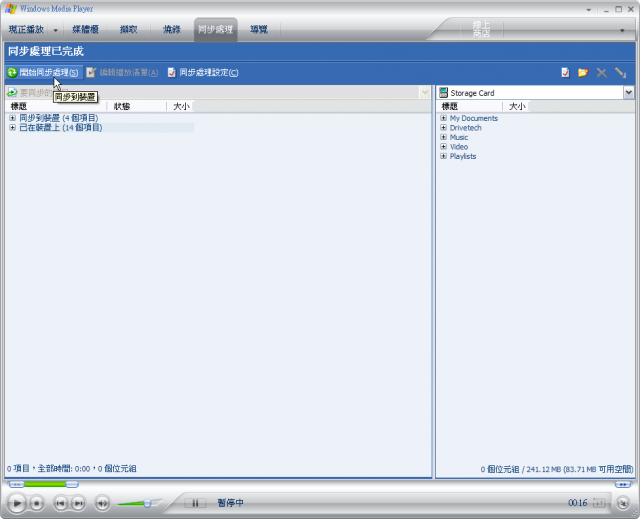
Task: Expand the 同步到裝置 (4 個項目) node
Action: [12, 118]
